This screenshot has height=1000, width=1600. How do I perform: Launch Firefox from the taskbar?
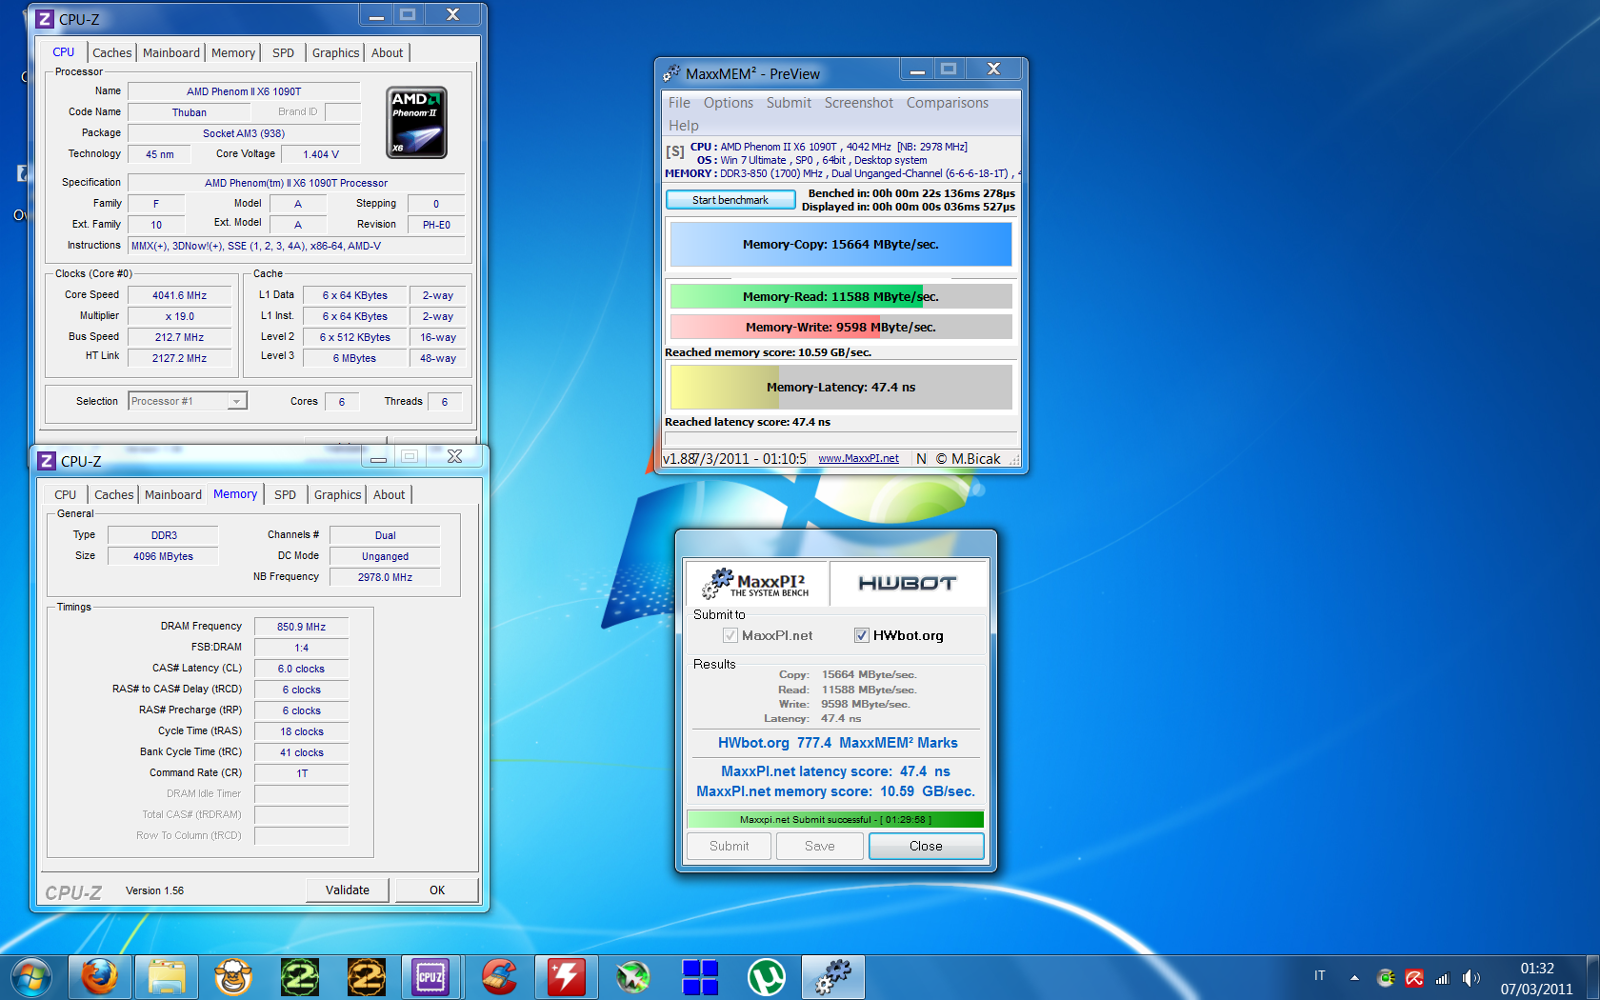click(x=99, y=977)
